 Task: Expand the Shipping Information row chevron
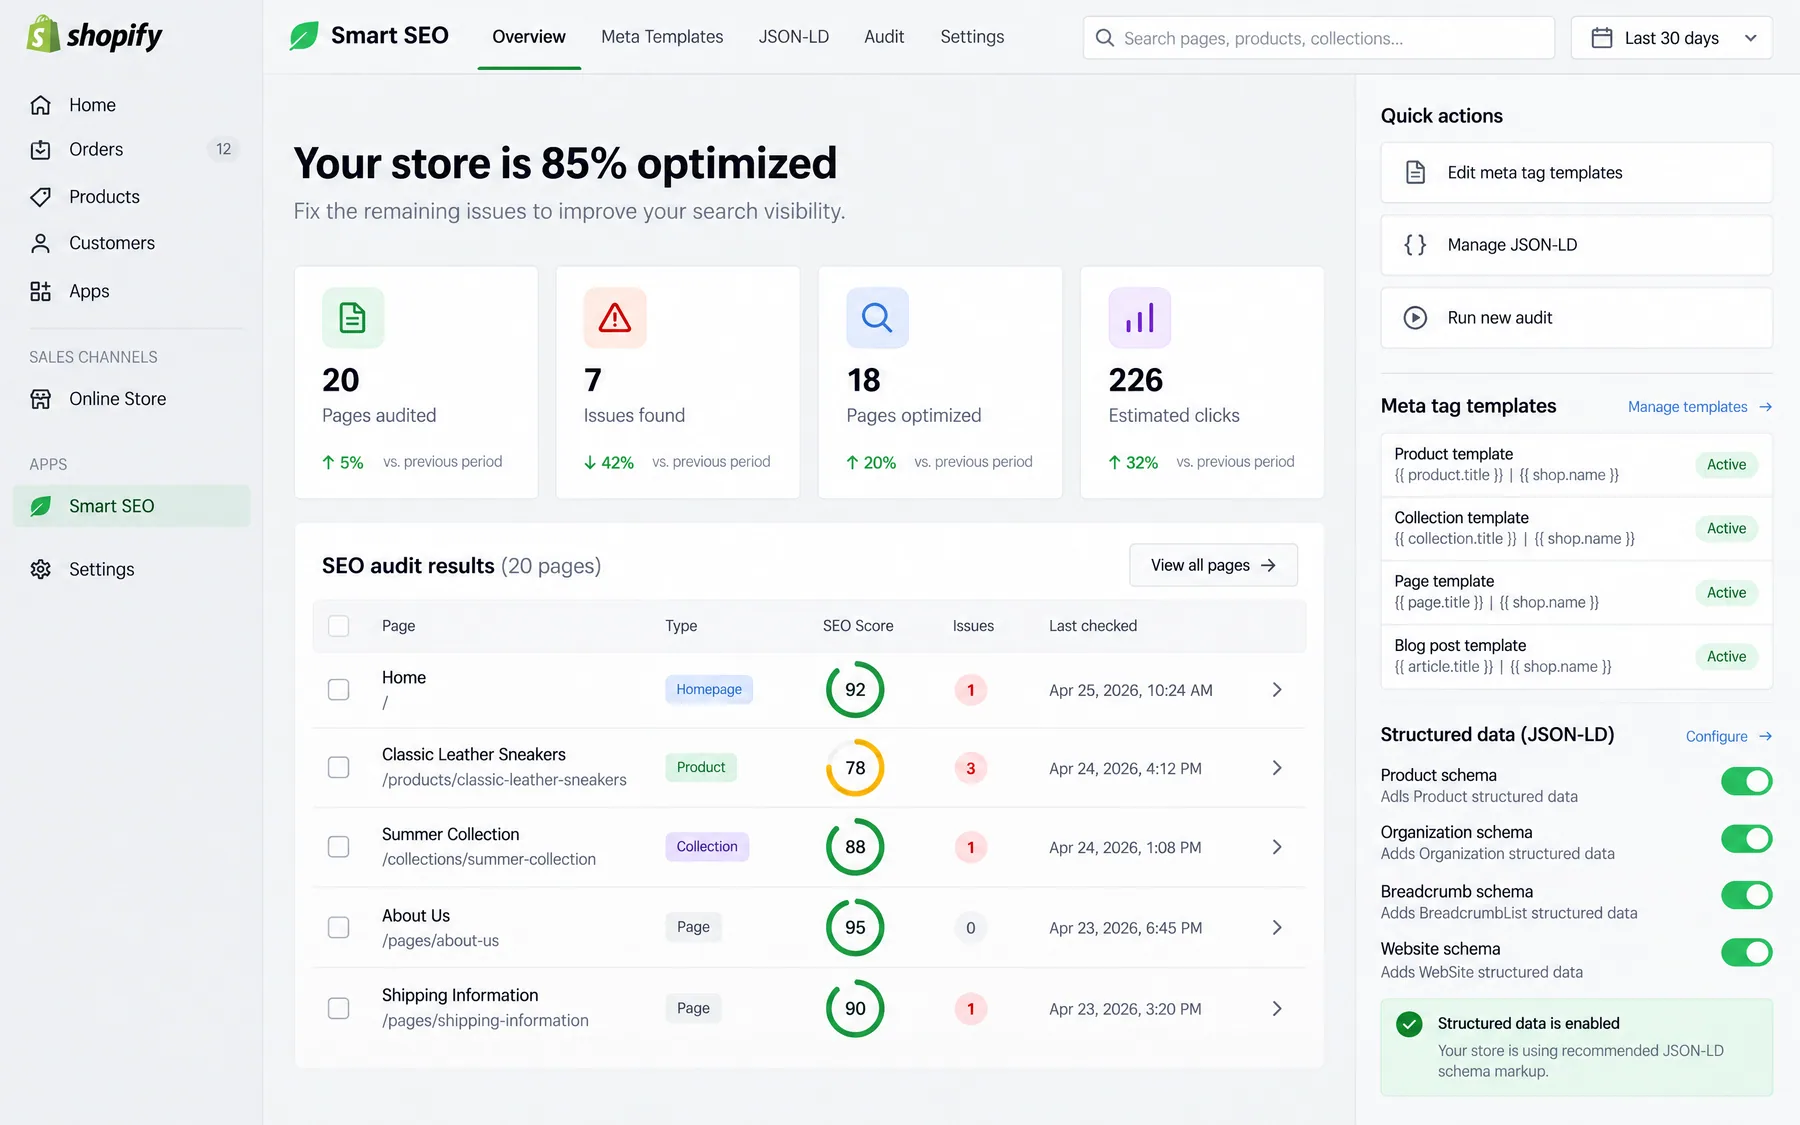[x=1277, y=1009]
